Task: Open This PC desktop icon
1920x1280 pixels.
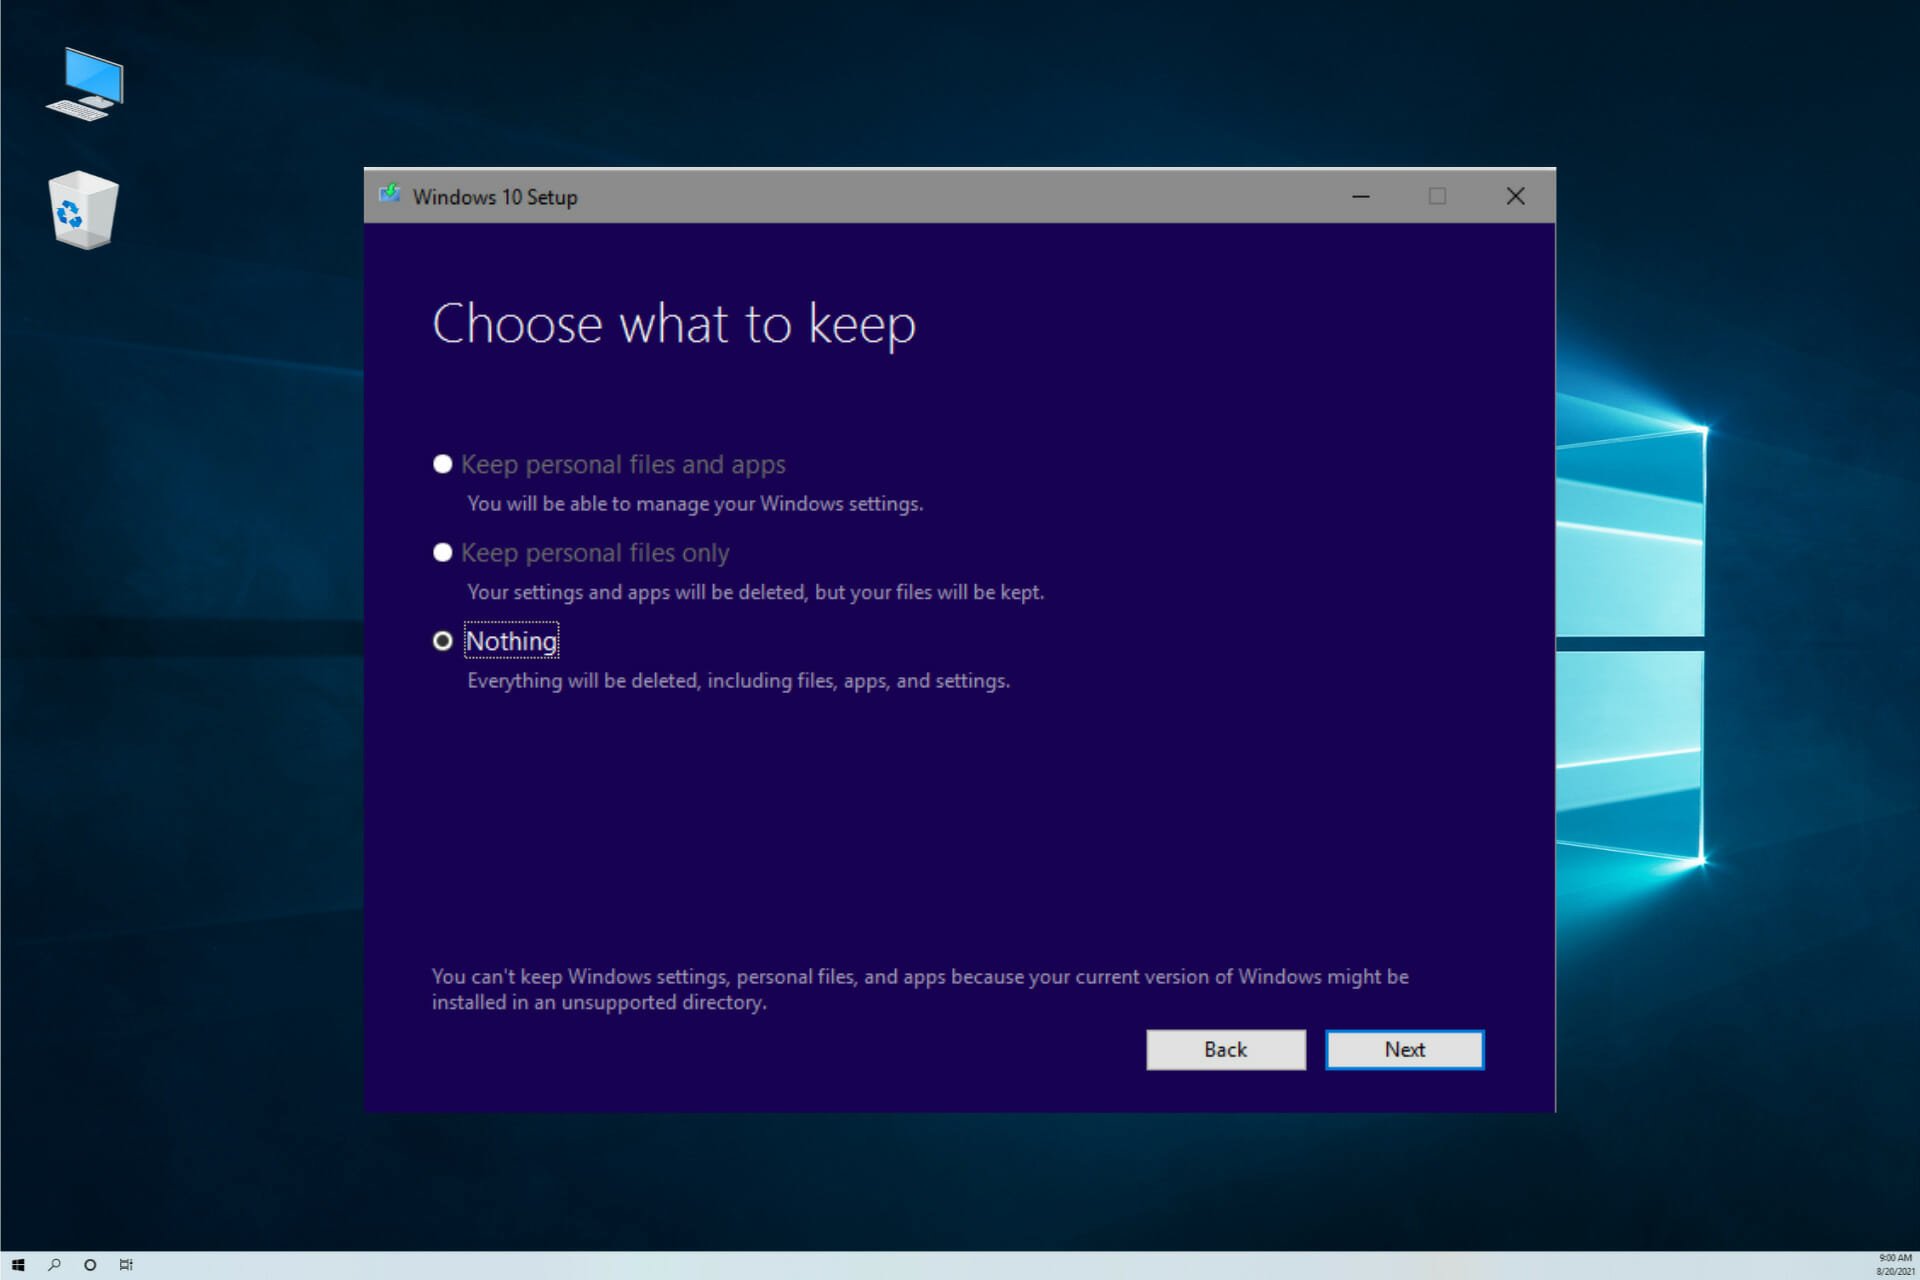Action: tap(86, 84)
